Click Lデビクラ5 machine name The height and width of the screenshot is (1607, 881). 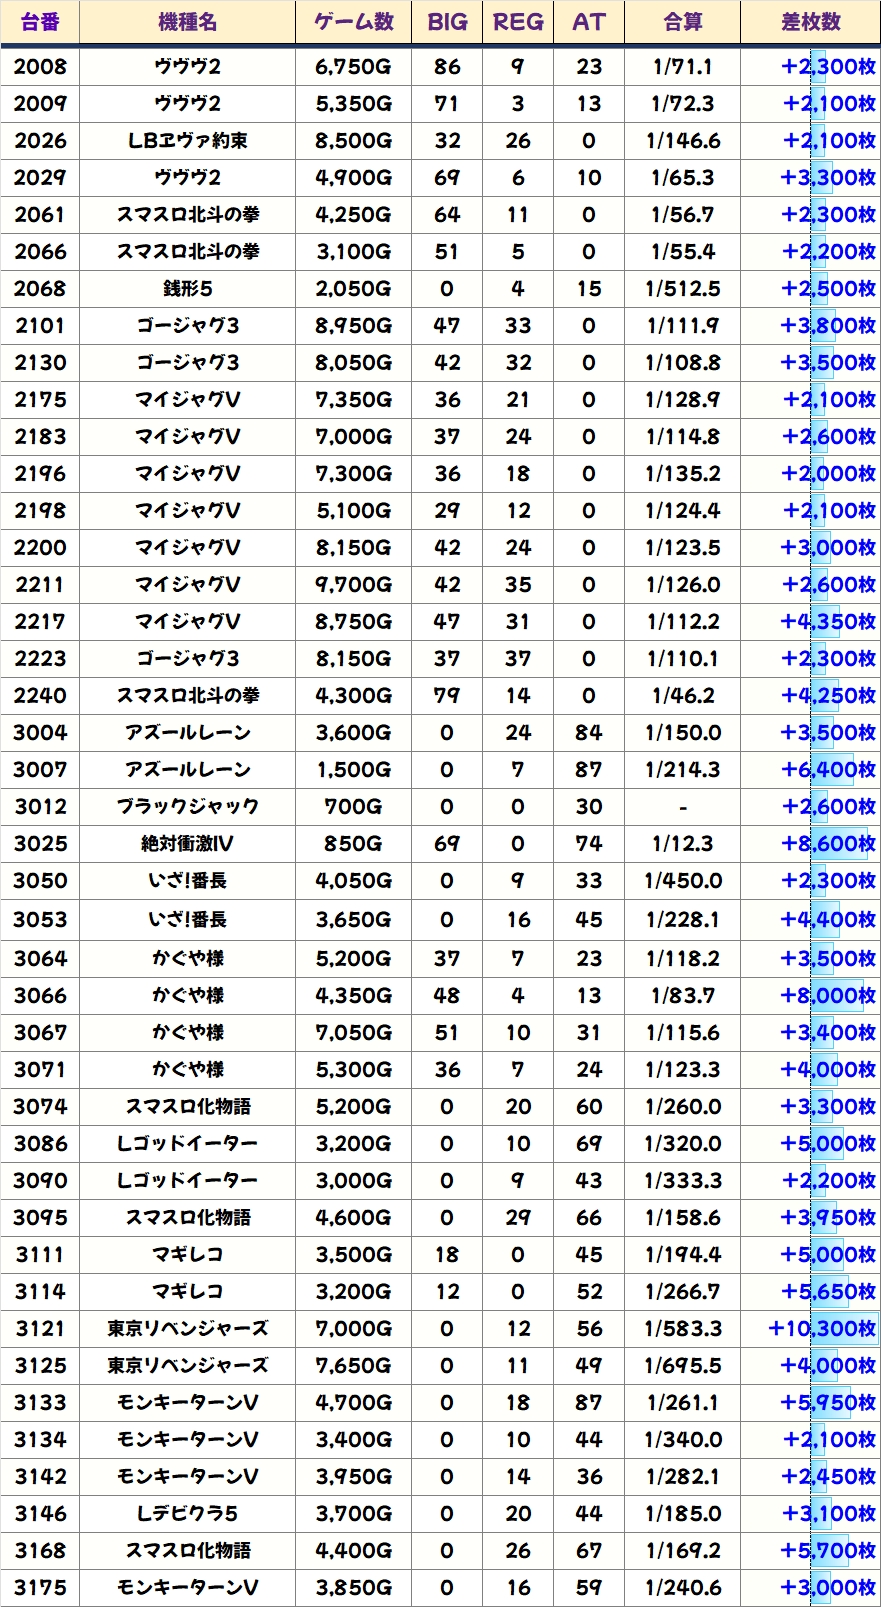point(187,1514)
